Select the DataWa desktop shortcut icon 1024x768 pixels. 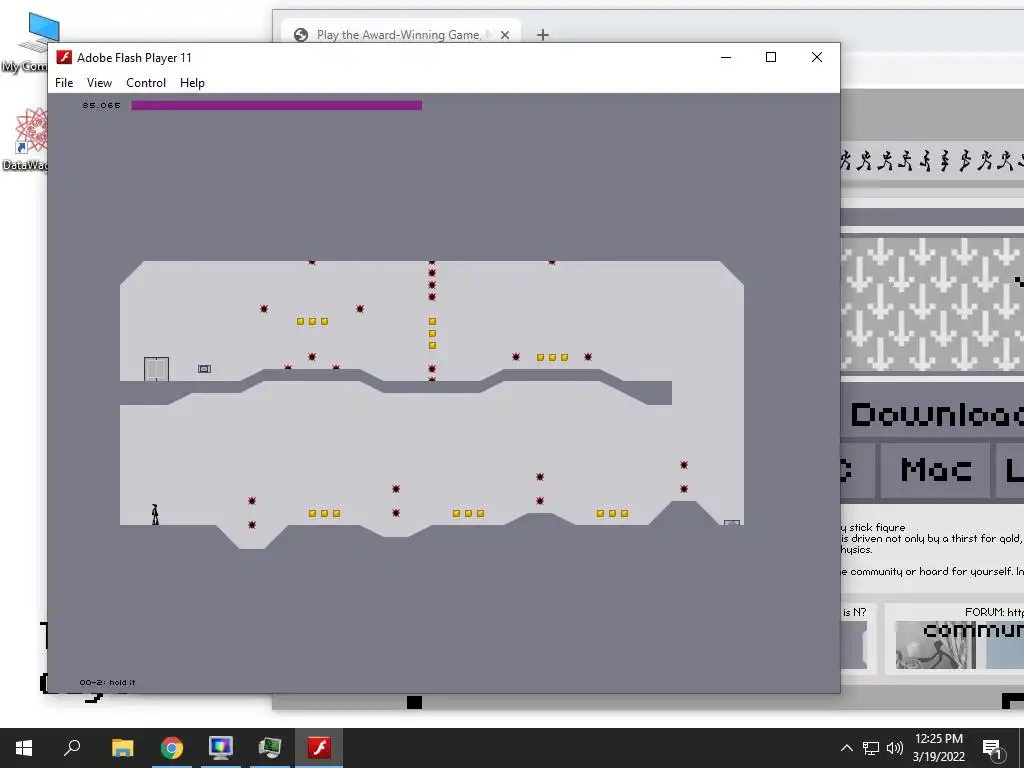click(29, 139)
